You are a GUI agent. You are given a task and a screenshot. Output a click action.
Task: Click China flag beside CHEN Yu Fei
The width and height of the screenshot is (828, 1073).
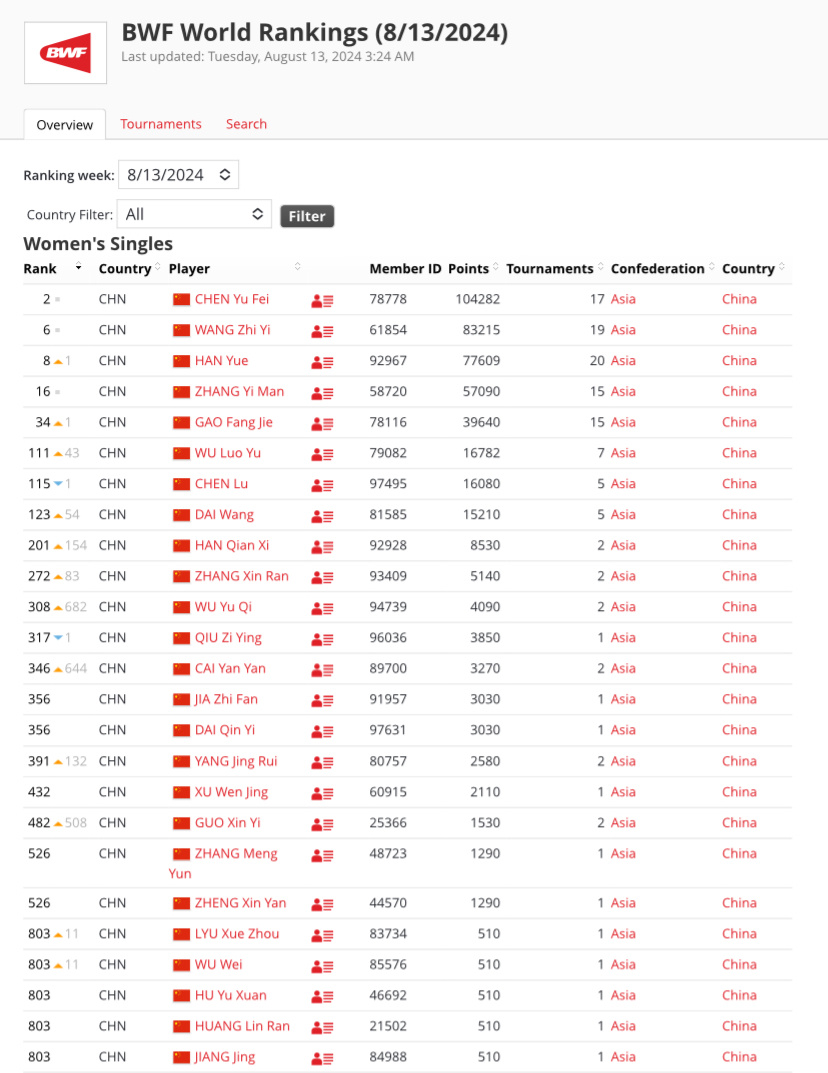coord(181,300)
